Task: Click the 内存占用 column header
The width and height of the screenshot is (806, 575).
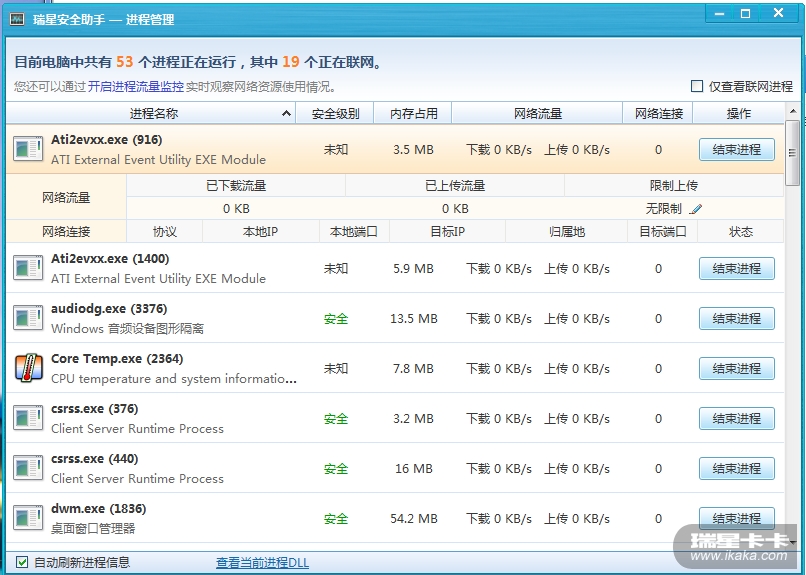Action: pyautogui.click(x=413, y=114)
